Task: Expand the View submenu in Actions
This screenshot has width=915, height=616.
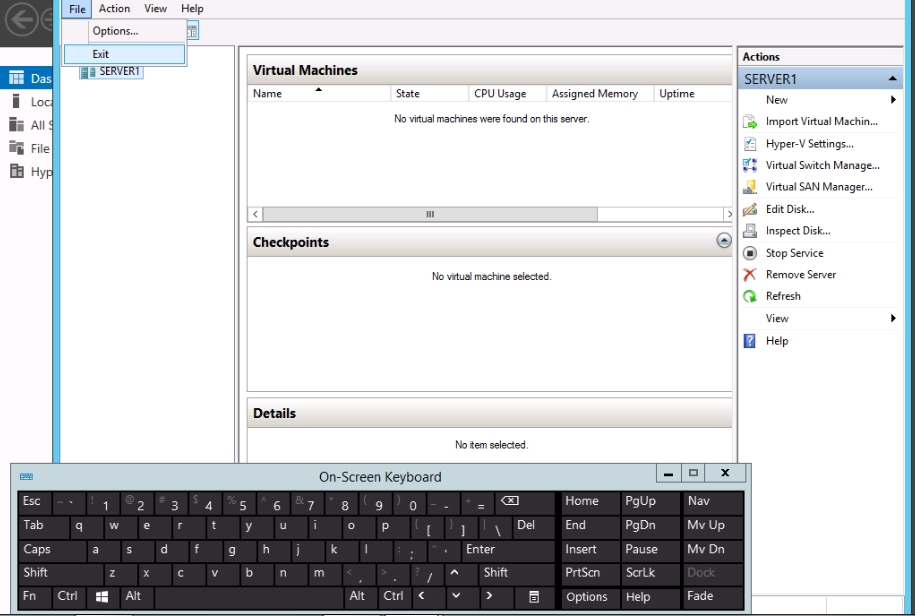Action: [892, 319]
